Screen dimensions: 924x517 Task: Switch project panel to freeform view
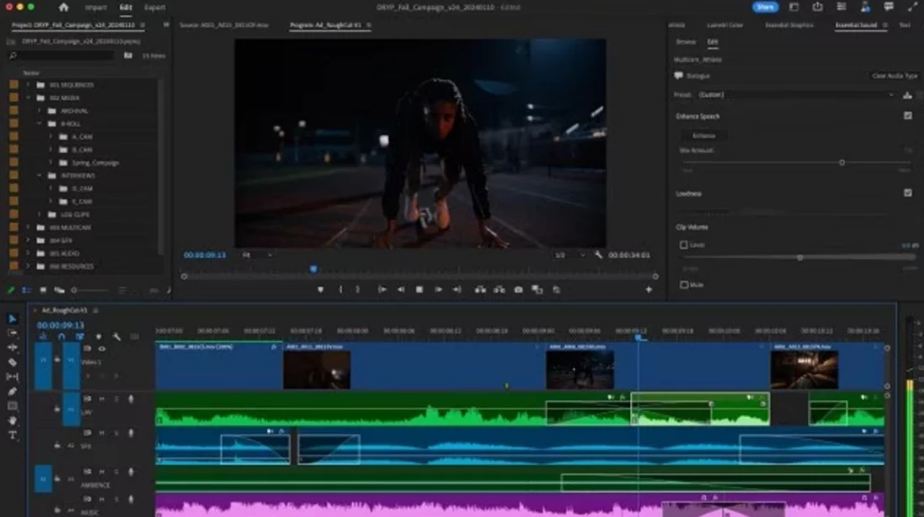pos(60,290)
